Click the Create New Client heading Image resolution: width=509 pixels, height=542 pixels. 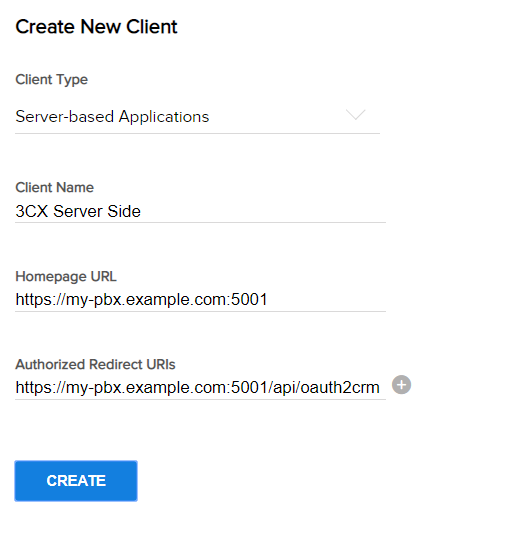(x=96, y=27)
